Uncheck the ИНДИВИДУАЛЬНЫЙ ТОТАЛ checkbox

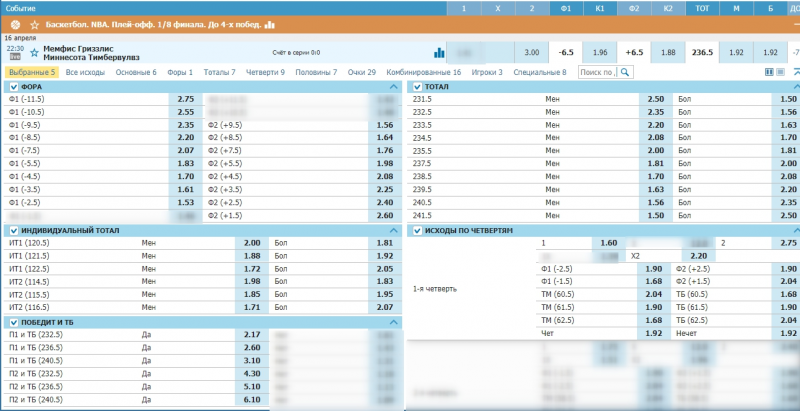13,230
